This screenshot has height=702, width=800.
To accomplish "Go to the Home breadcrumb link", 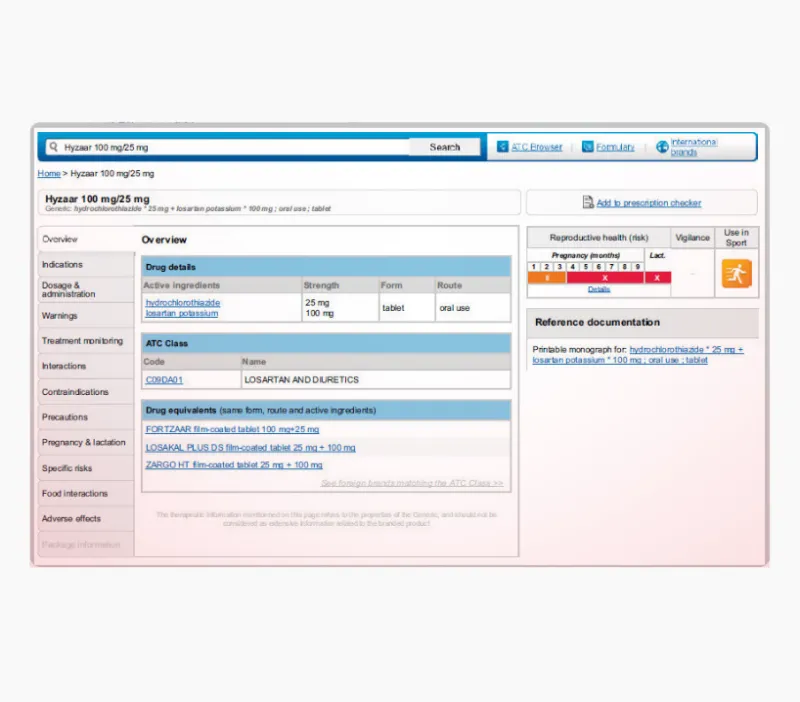I will click(x=49, y=173).
